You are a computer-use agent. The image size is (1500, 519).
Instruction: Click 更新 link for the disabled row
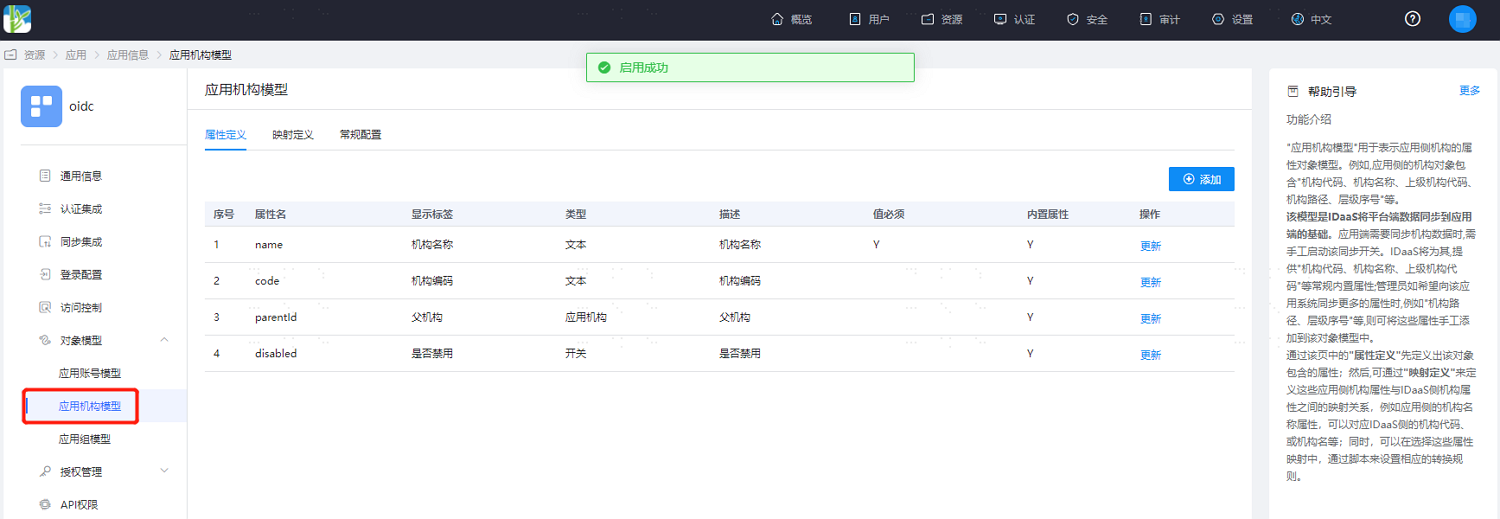click(1151, 355)
